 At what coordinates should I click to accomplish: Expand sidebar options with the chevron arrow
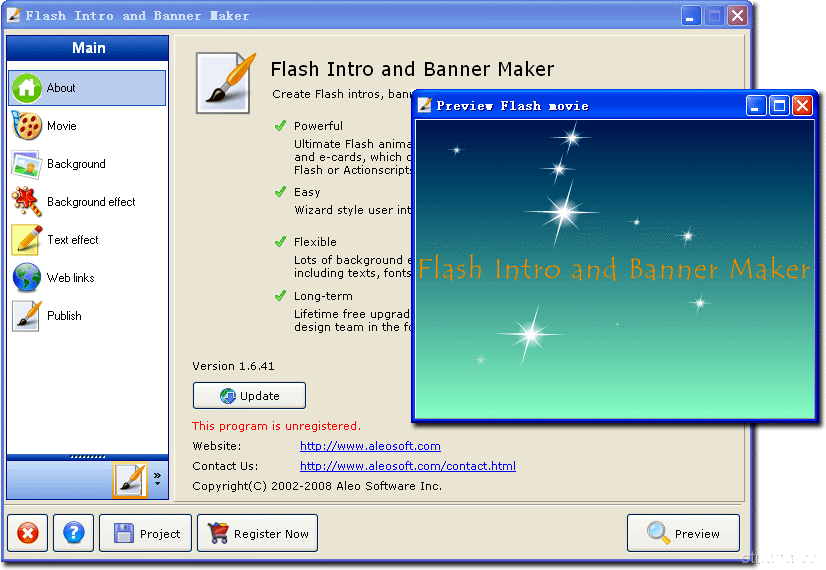(x=157, y=479)
